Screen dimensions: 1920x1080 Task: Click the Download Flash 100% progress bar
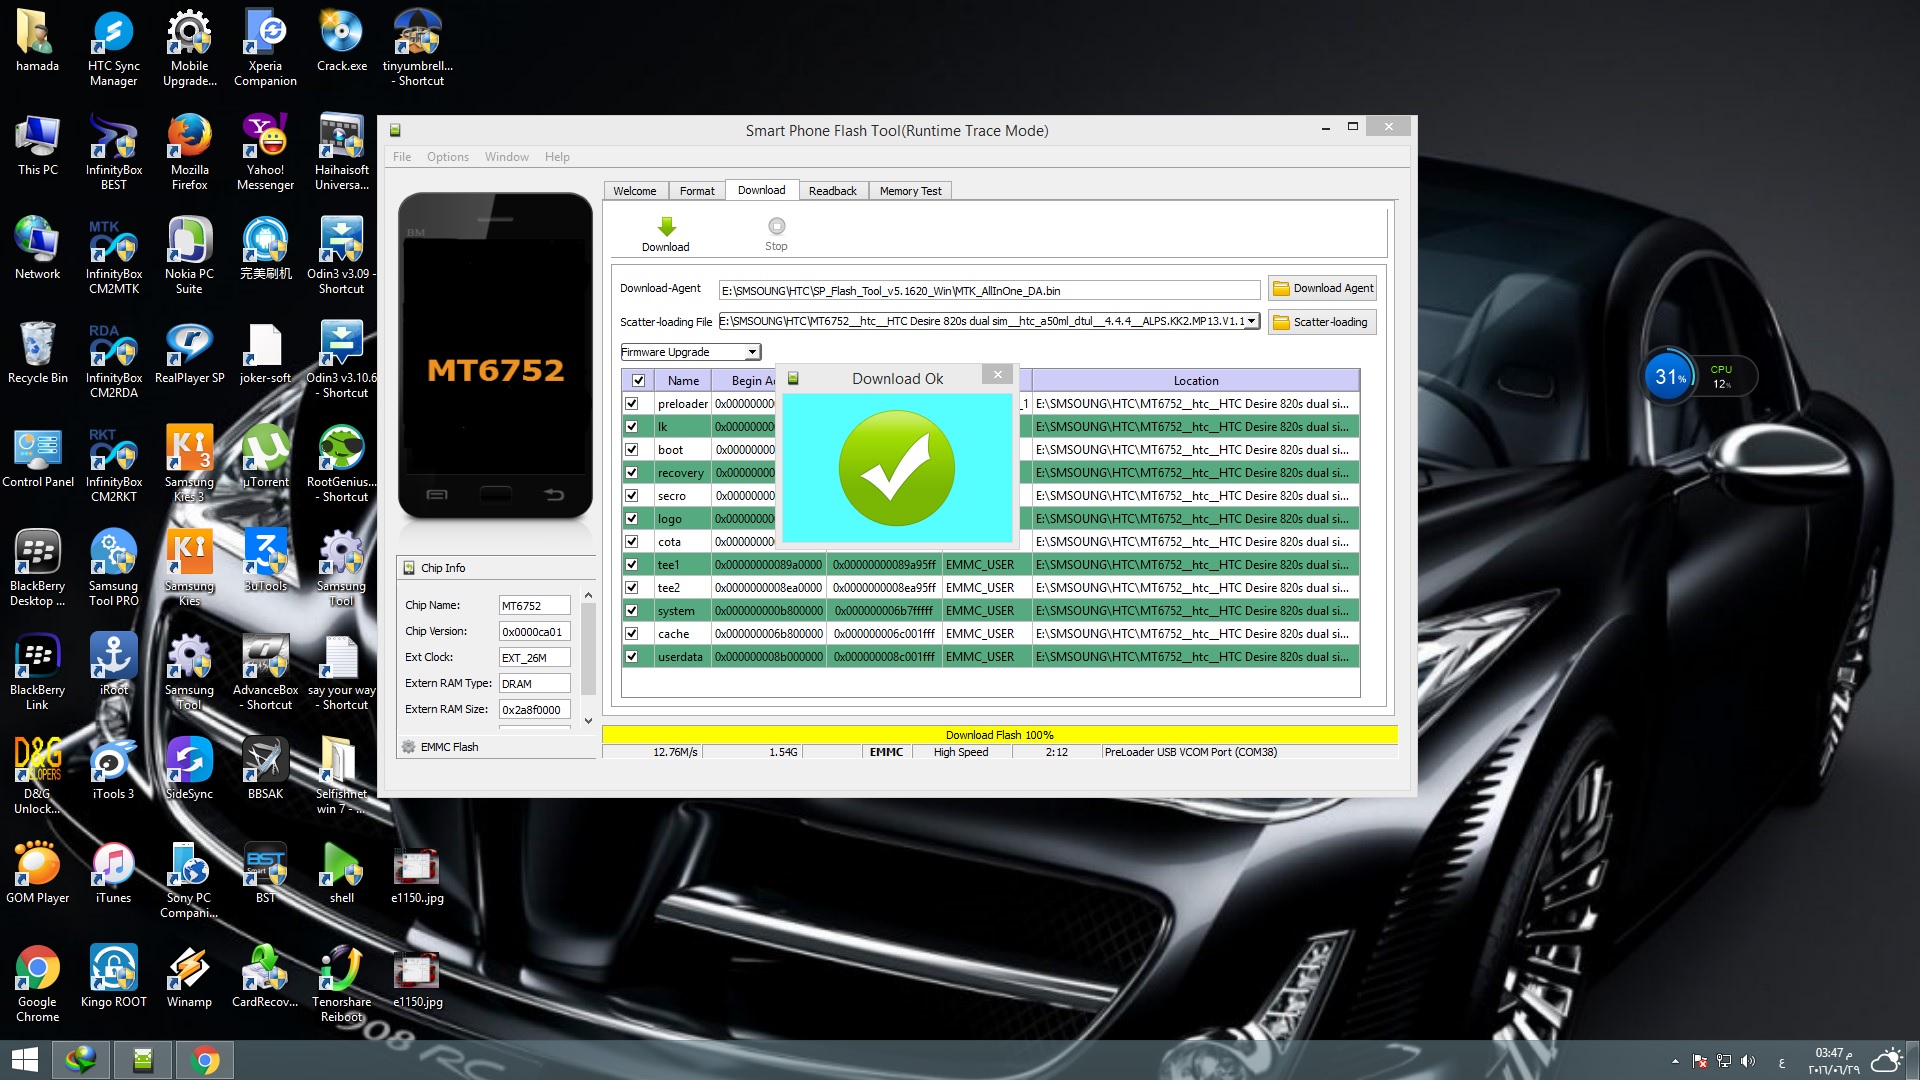[x=999, y=735]
